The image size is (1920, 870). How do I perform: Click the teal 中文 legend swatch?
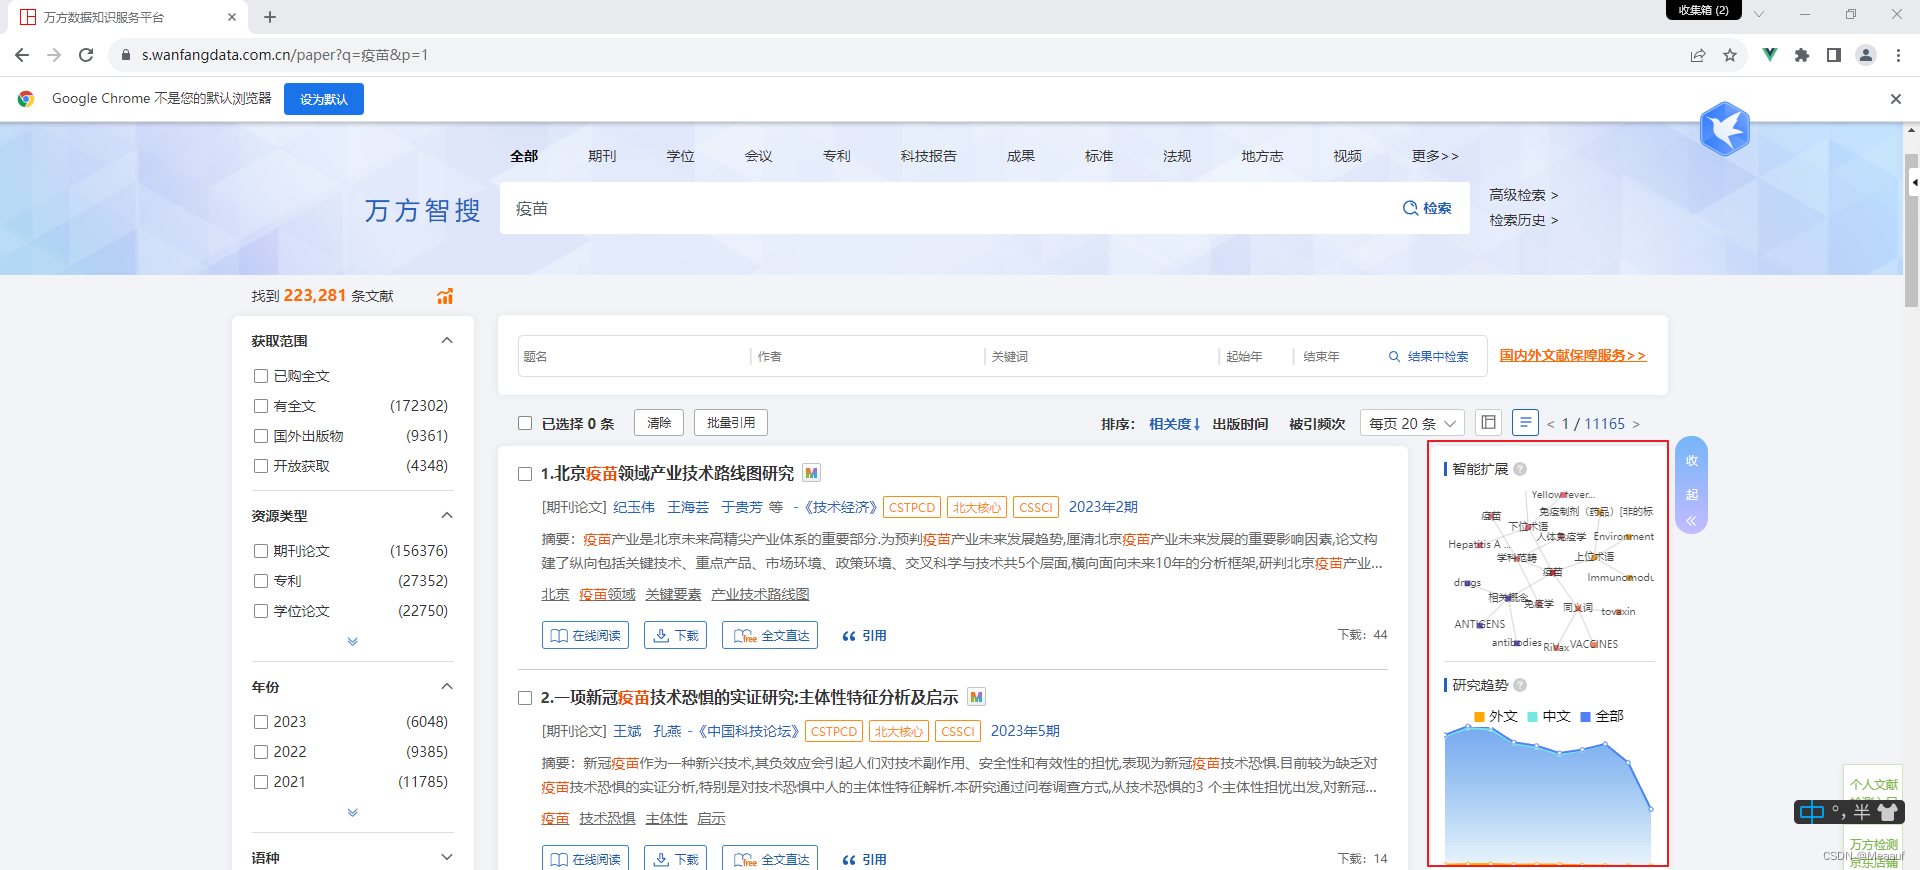click(1532, 716)
